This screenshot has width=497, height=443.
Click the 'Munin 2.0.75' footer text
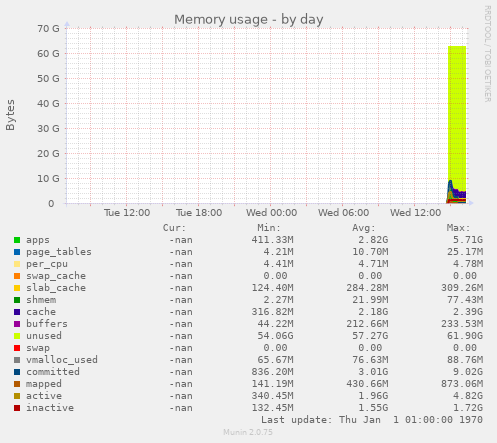248,432
